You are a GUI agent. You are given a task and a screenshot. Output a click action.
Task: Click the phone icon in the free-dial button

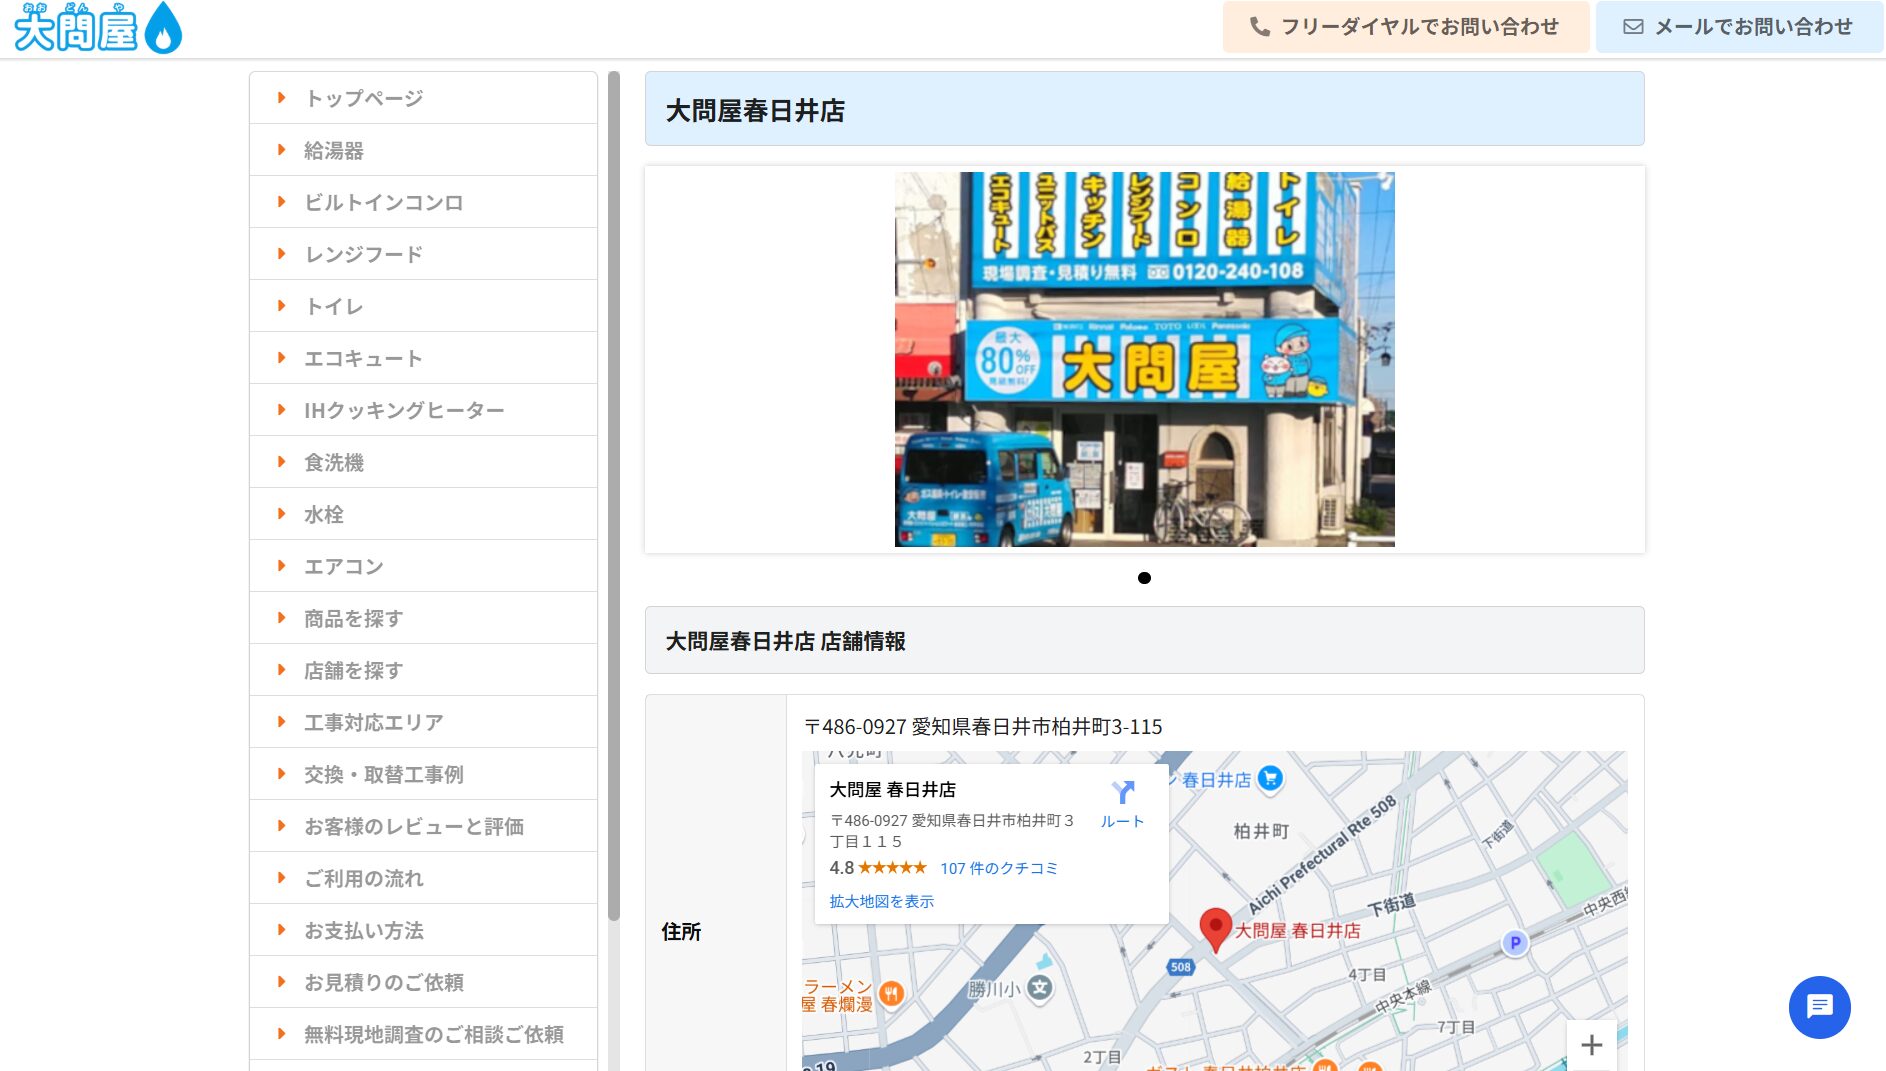pos(1260,27)
